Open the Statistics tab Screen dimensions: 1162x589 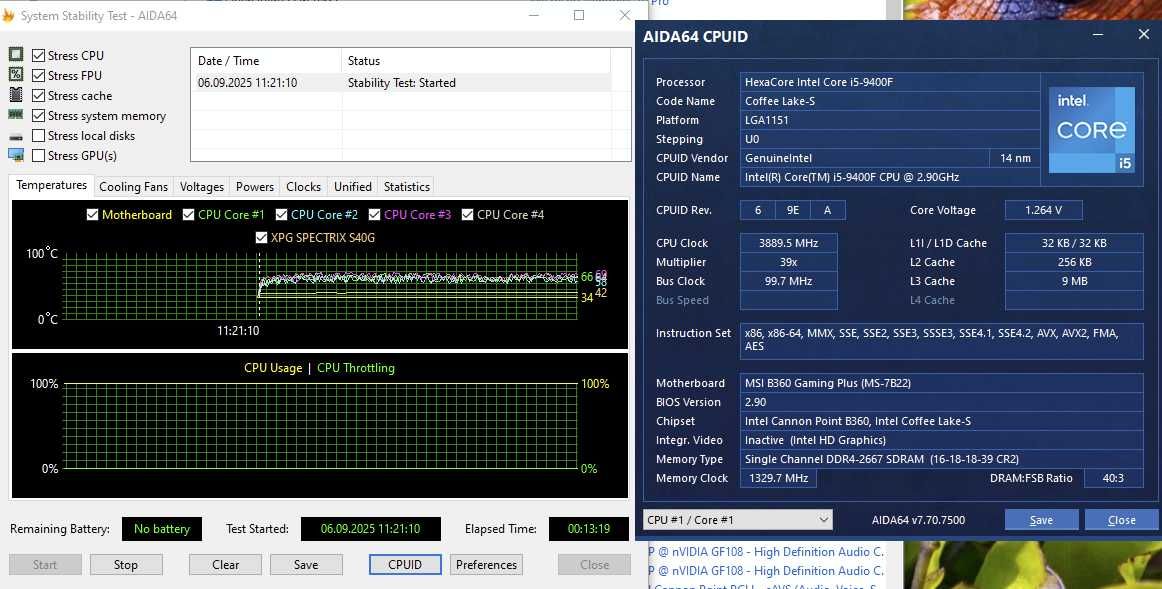pos(407,187)
